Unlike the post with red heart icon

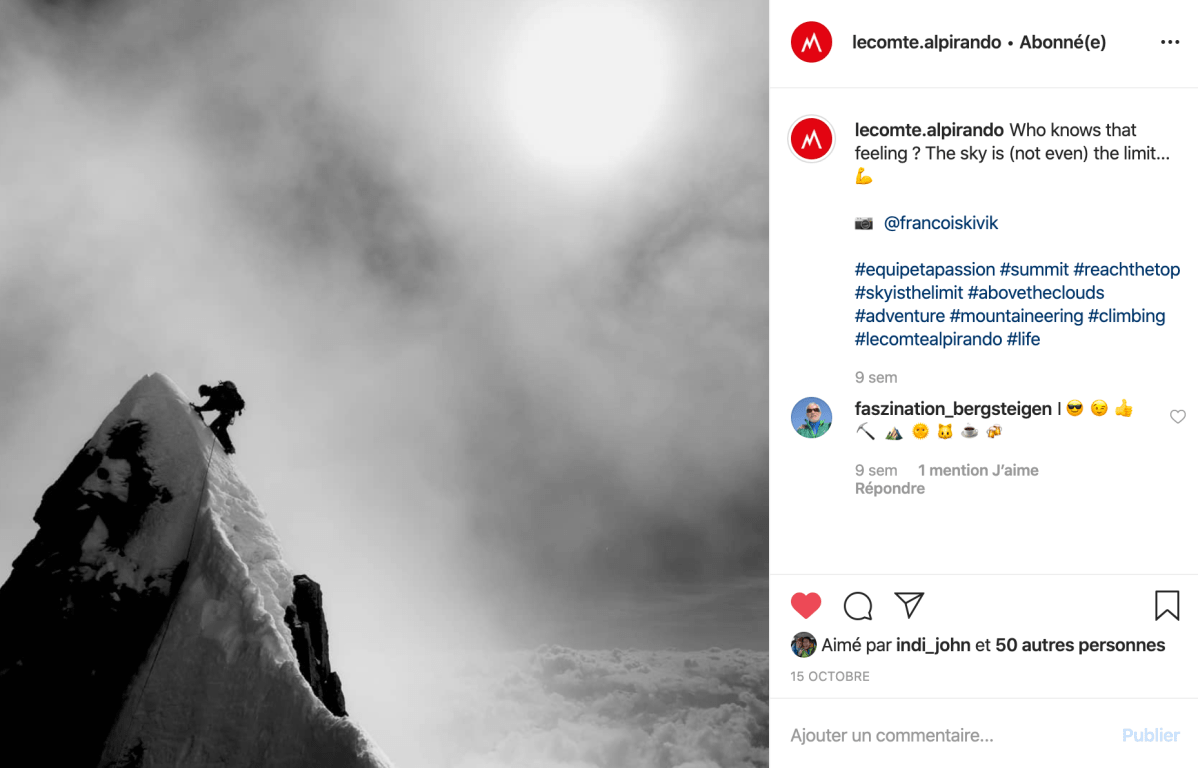tap(805, 605)
